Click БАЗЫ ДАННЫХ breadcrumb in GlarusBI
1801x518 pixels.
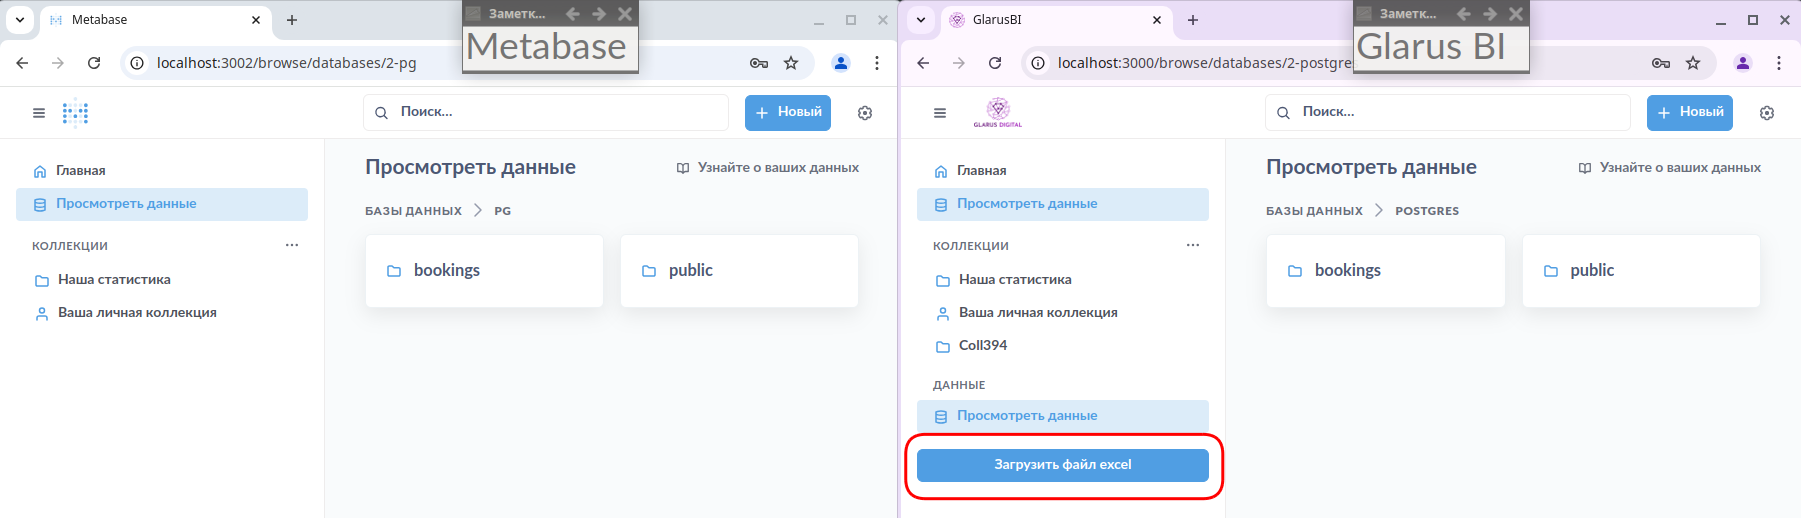(1314, 211)
